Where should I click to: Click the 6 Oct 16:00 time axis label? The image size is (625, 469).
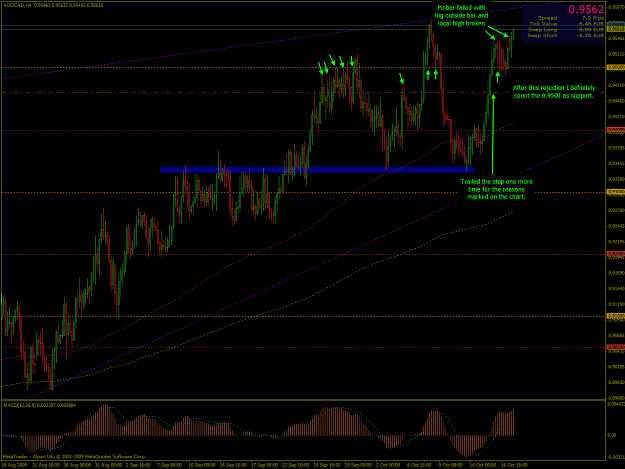[x=419, y=465]
